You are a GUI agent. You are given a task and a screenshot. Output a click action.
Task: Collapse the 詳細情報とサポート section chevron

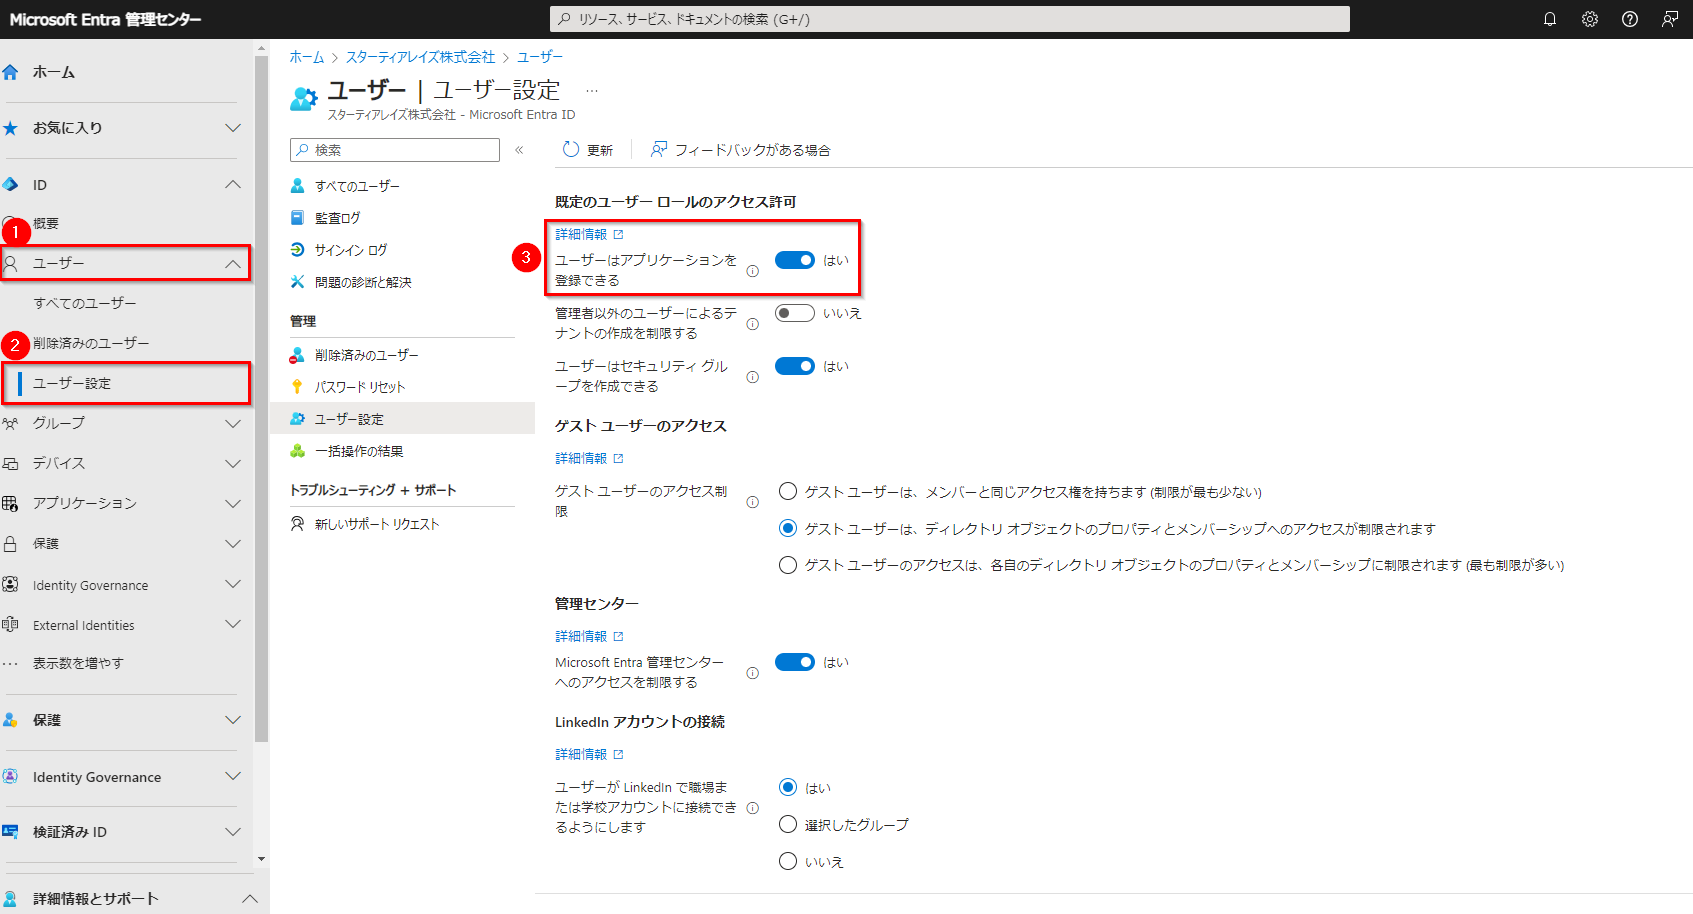coord(250,899)
